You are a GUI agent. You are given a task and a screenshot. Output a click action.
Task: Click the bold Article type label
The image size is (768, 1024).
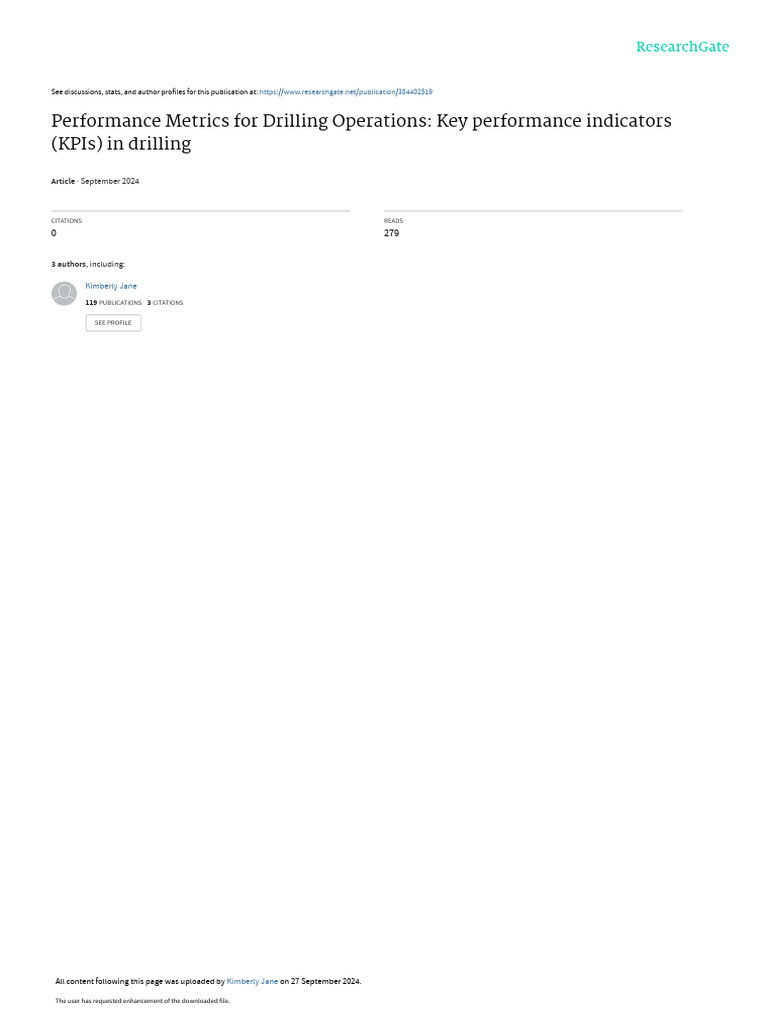click(x=63, y=181)
